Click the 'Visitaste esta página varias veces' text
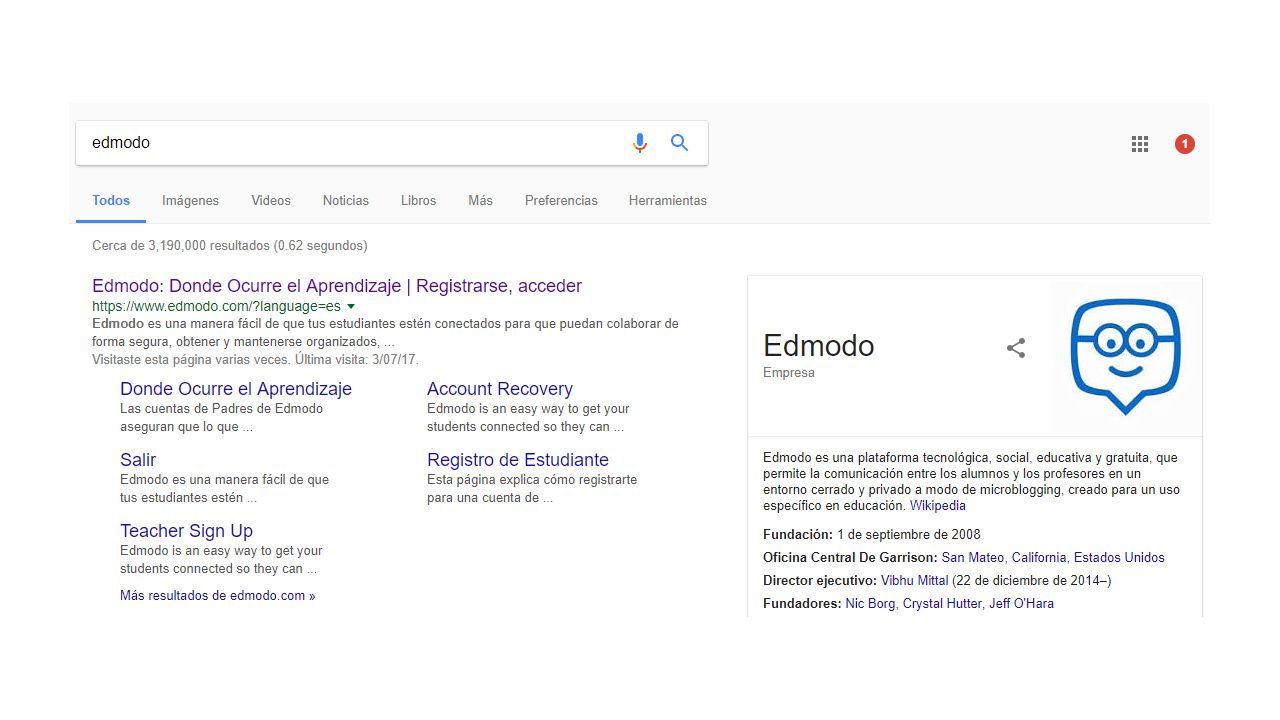 click(x=255, y=359)
